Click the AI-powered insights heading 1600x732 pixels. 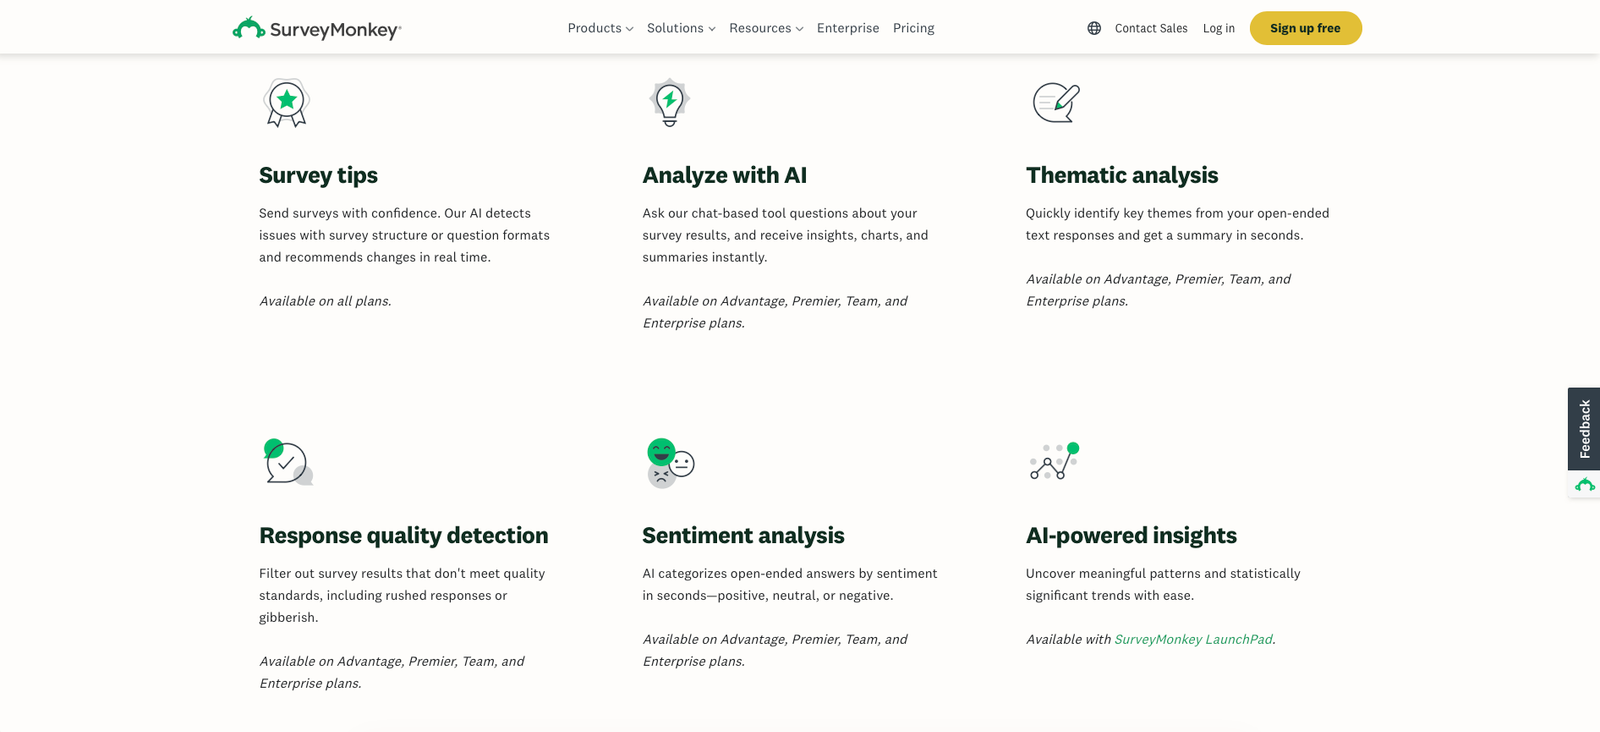tap(1131, 535)
